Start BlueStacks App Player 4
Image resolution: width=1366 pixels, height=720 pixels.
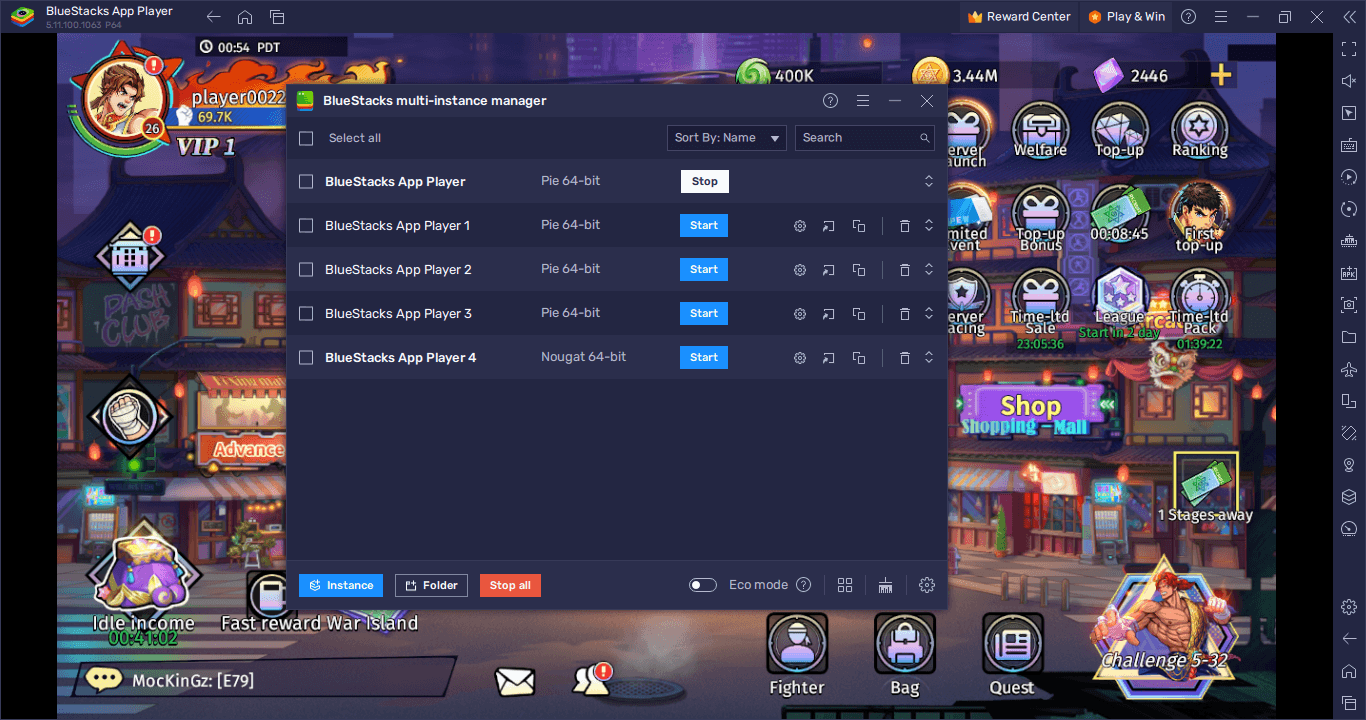click(704, 357)
